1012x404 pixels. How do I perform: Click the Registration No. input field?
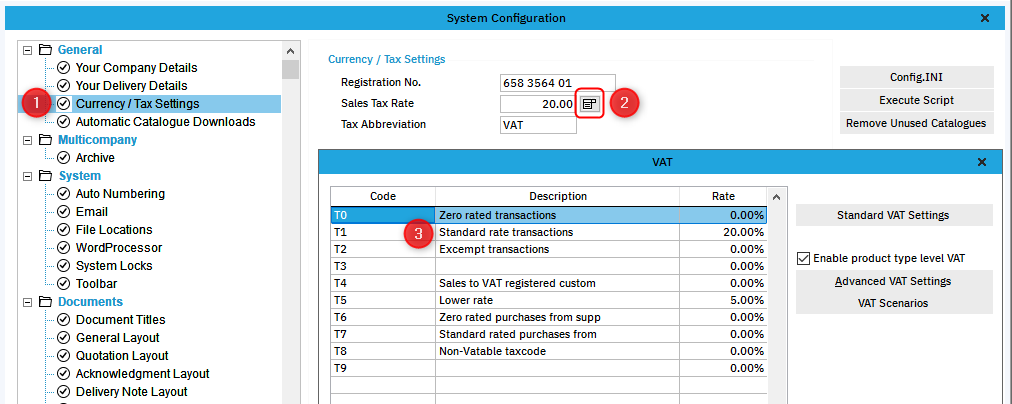[x=558, y=83]
